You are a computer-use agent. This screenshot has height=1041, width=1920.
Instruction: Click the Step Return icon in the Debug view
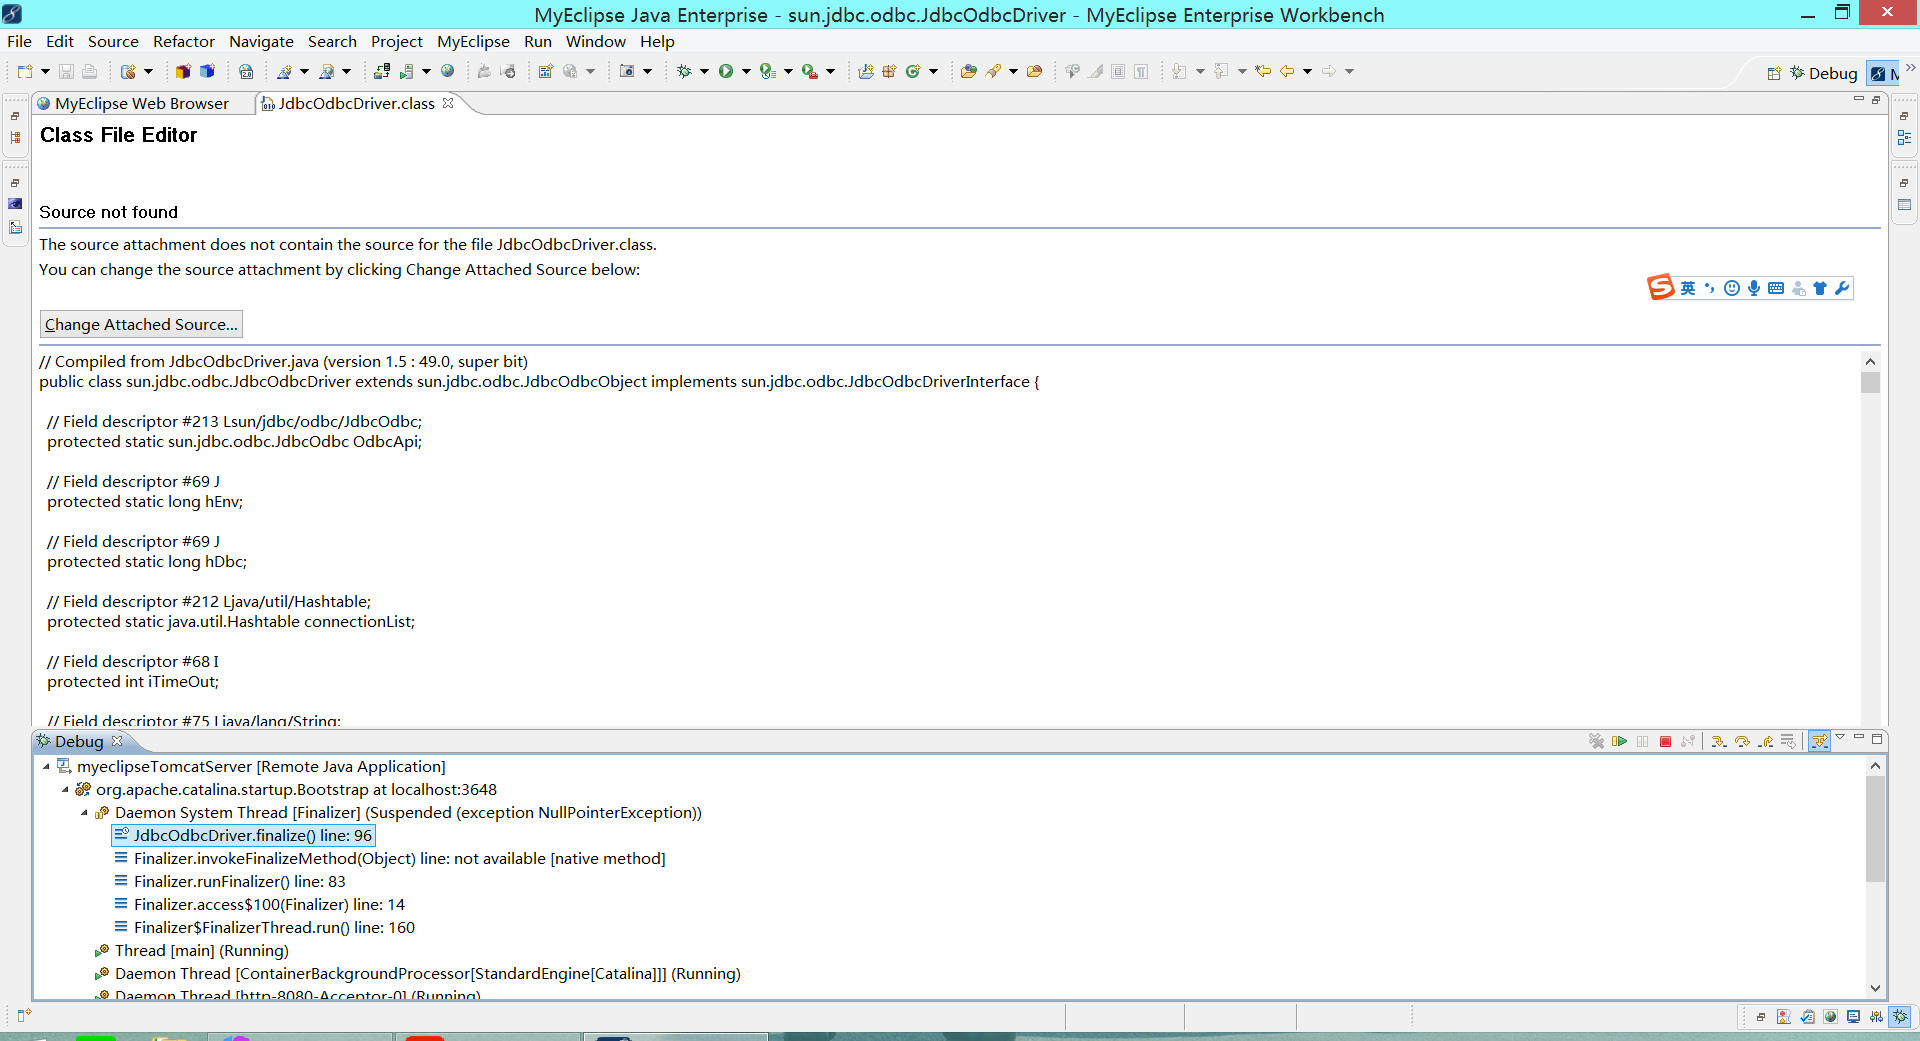tap(1766, 741)
